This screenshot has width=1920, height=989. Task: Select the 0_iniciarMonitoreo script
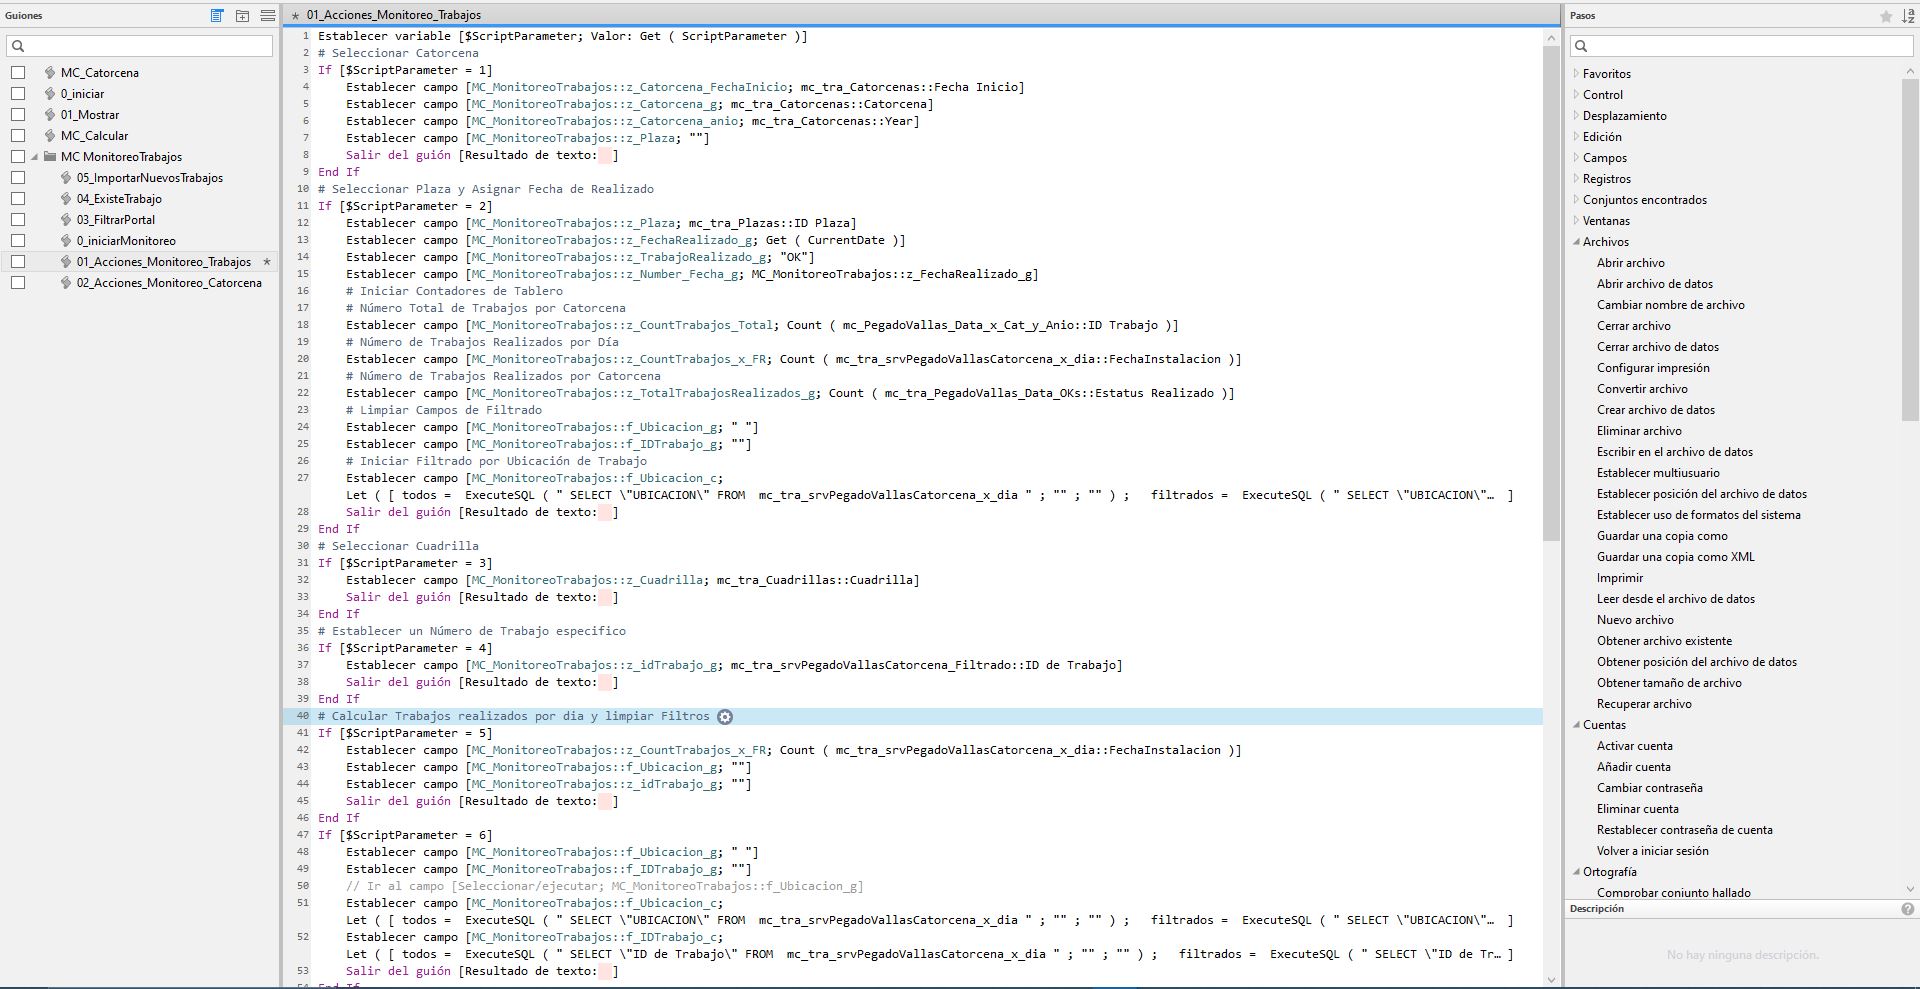126,241
